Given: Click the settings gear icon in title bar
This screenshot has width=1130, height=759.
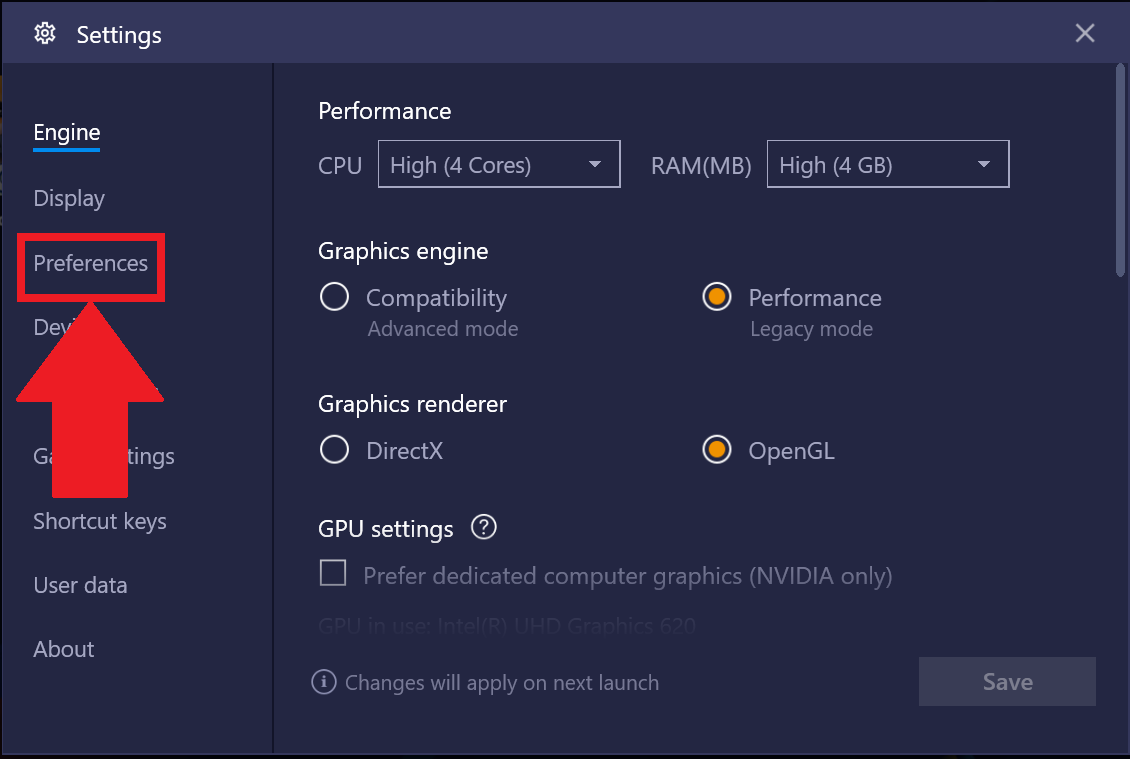Looking at the screenshot, I should [44, 34].
